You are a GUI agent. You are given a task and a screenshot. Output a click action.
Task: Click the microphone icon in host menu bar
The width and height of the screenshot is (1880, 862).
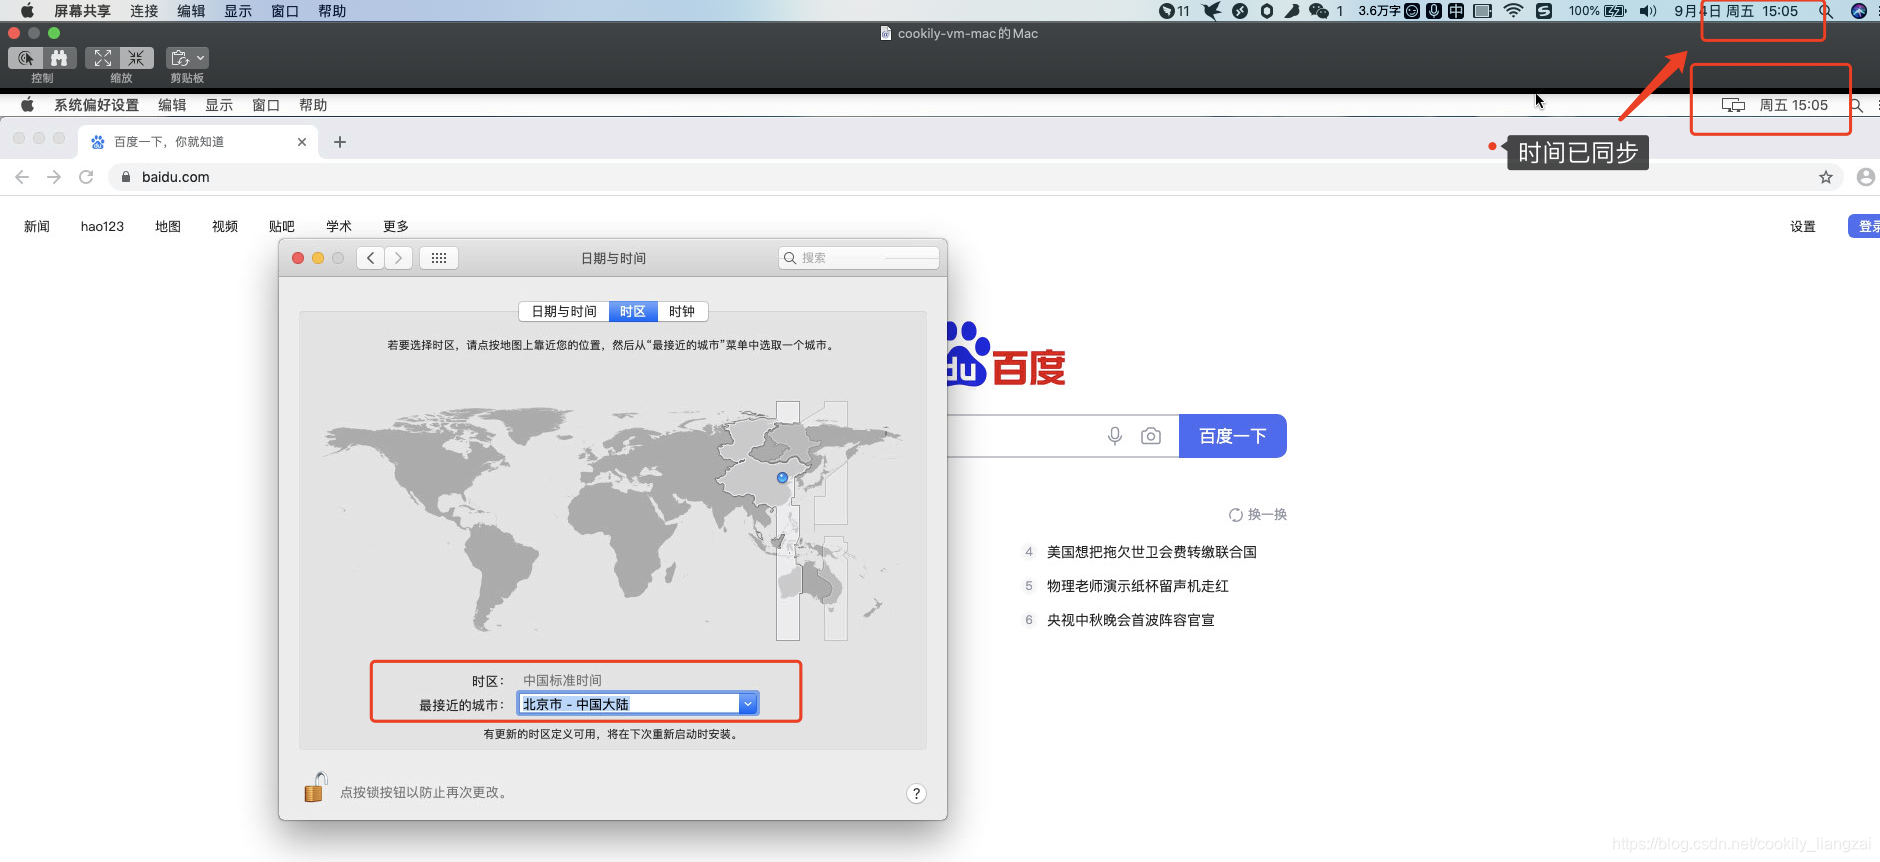point(1434,11)
